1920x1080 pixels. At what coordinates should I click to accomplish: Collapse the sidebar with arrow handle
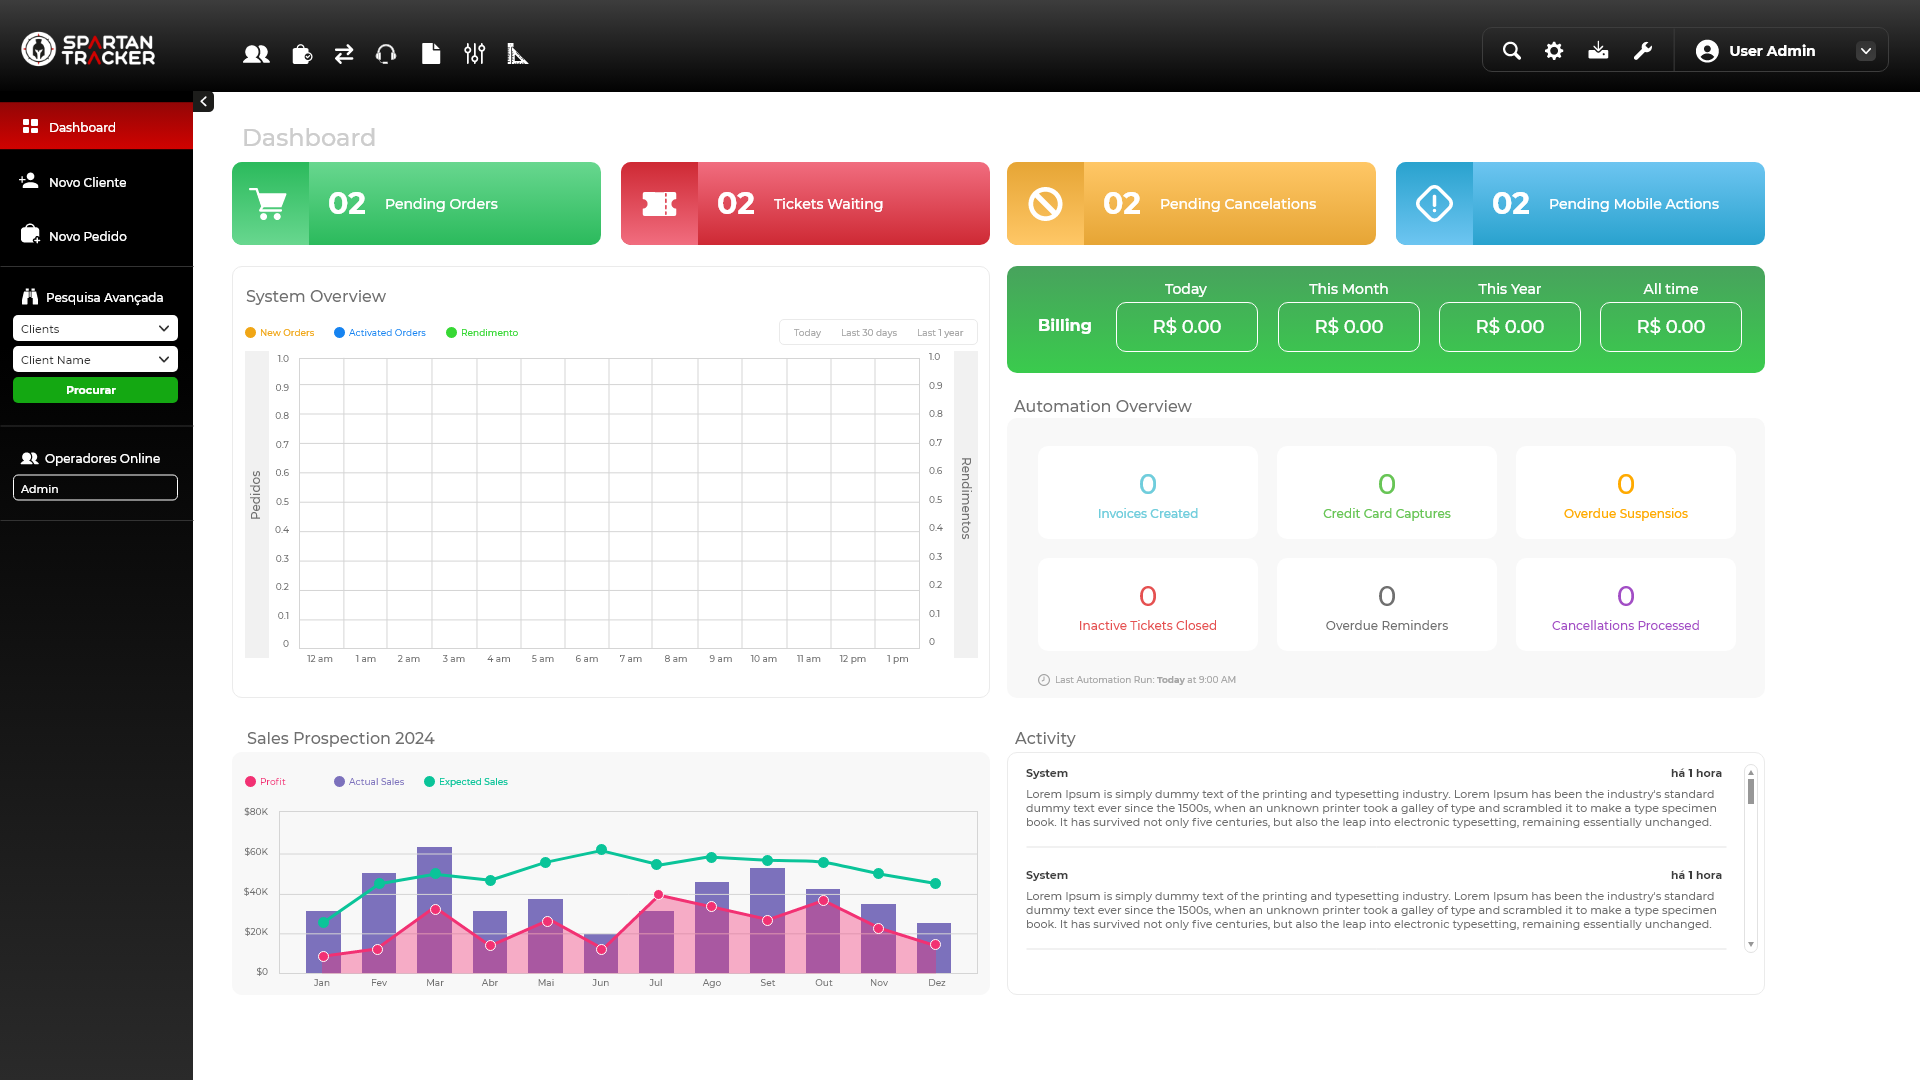pyautogui.click(x=203, y=101)
